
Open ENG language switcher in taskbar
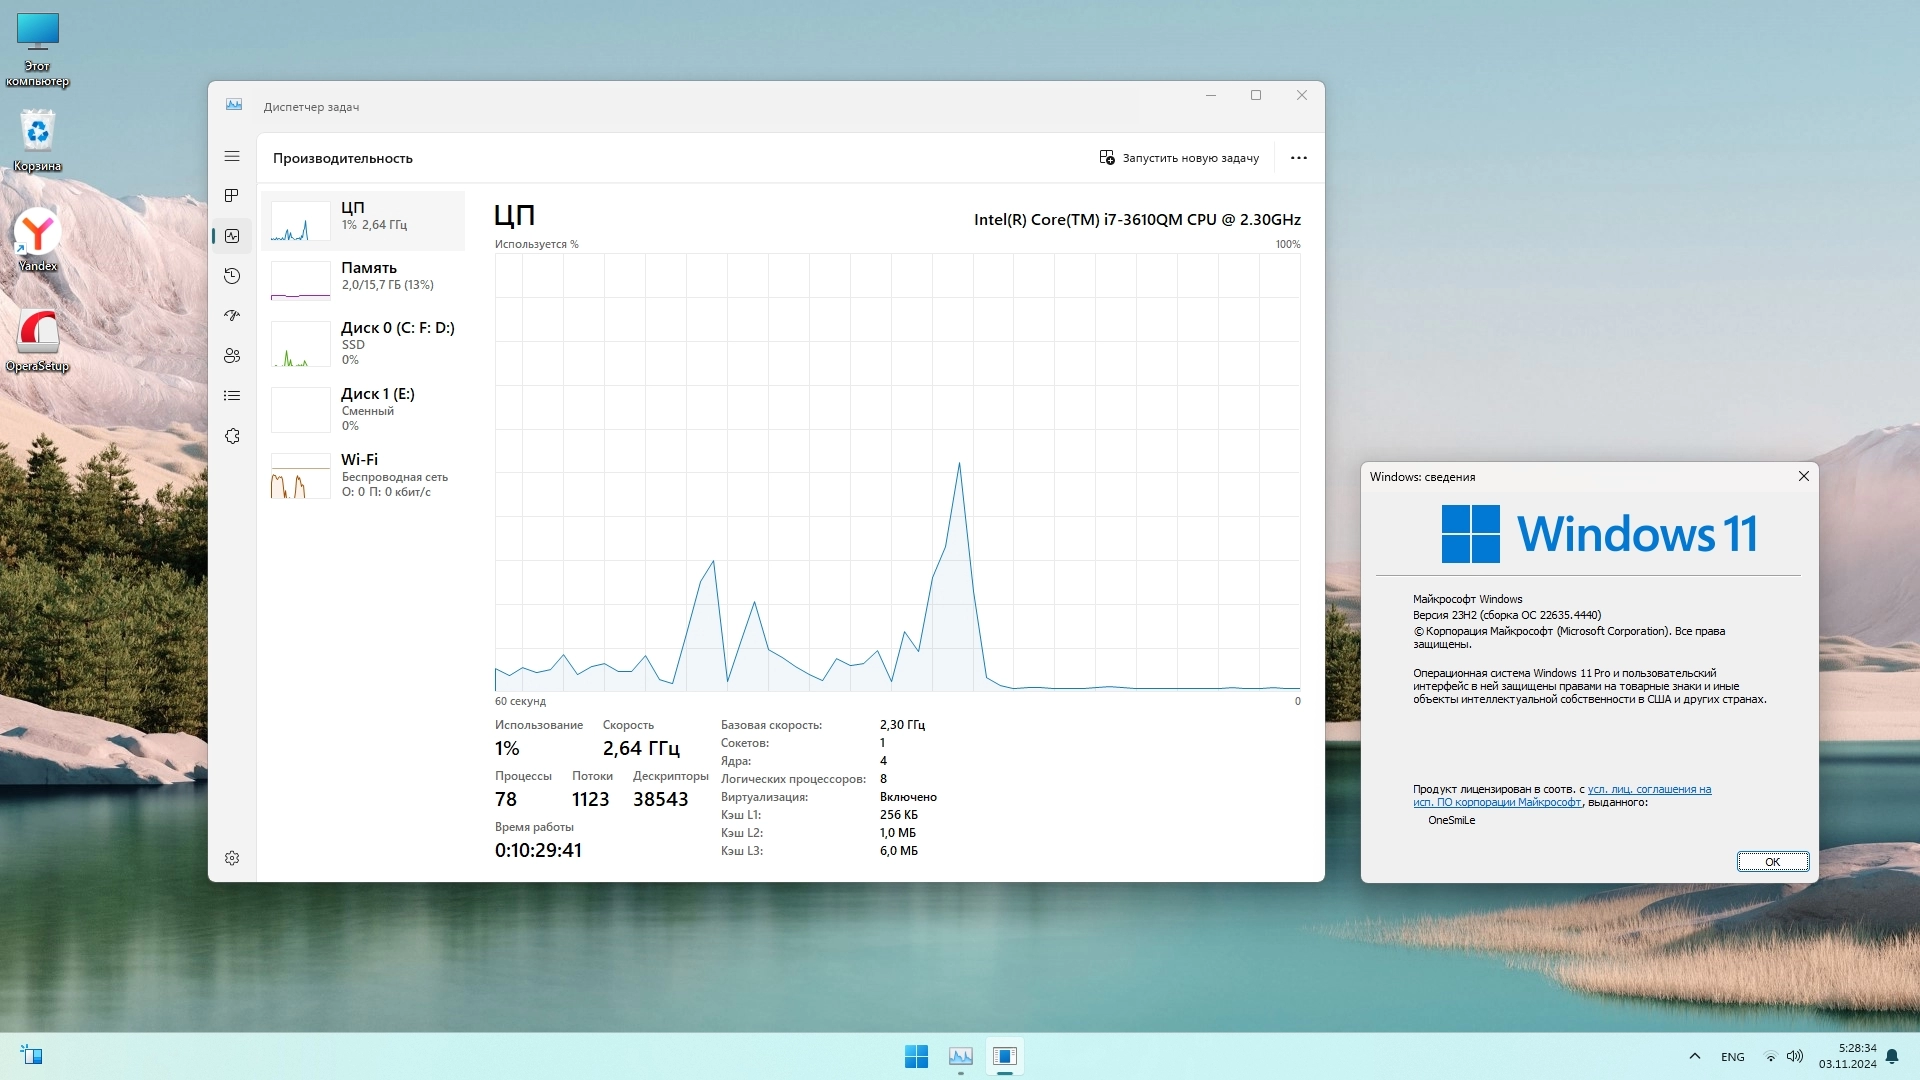point(1732,1057)
